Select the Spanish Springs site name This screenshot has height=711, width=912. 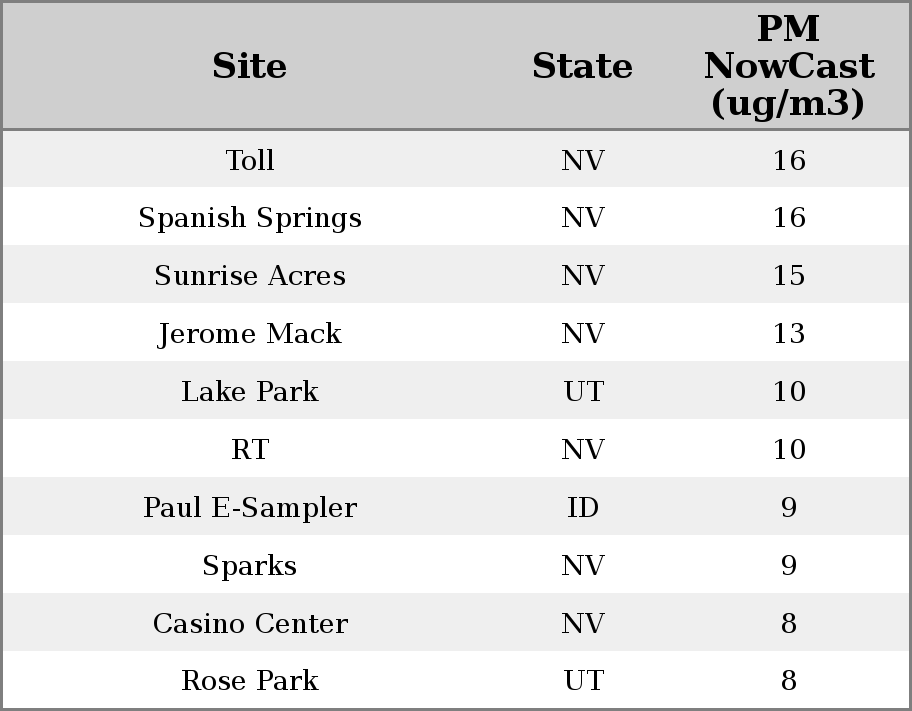click(x=250, y=218)
